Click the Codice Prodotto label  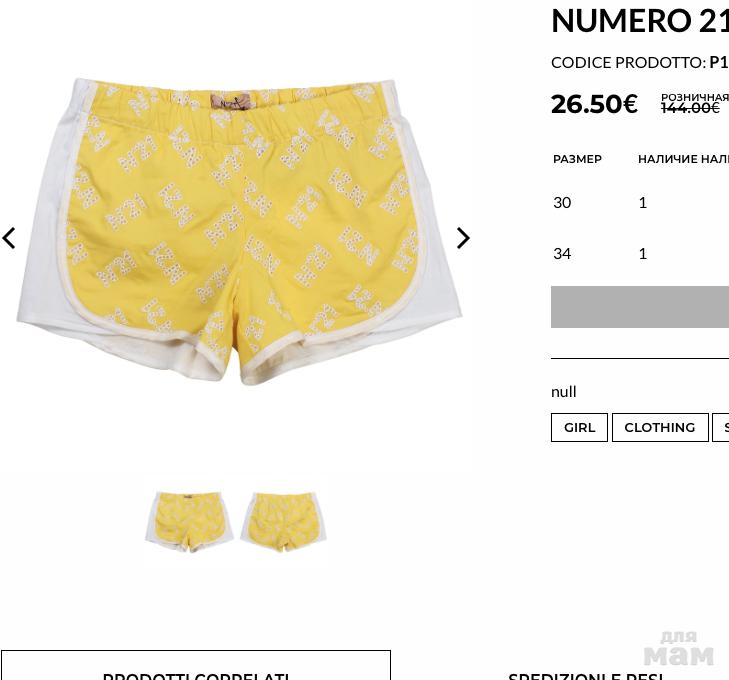(629, 62)
